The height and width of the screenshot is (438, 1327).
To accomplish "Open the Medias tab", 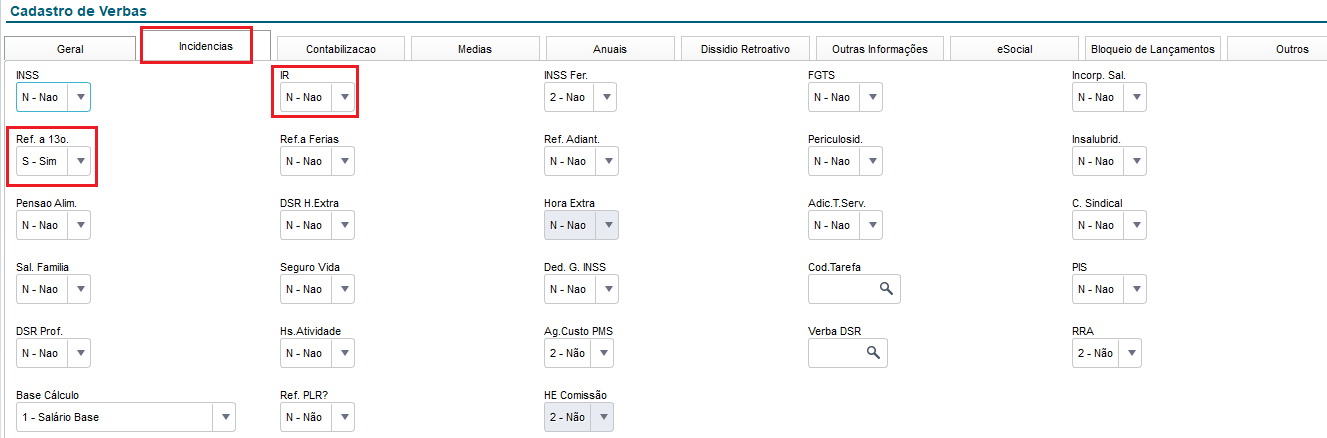I will [x=474, y=49].
